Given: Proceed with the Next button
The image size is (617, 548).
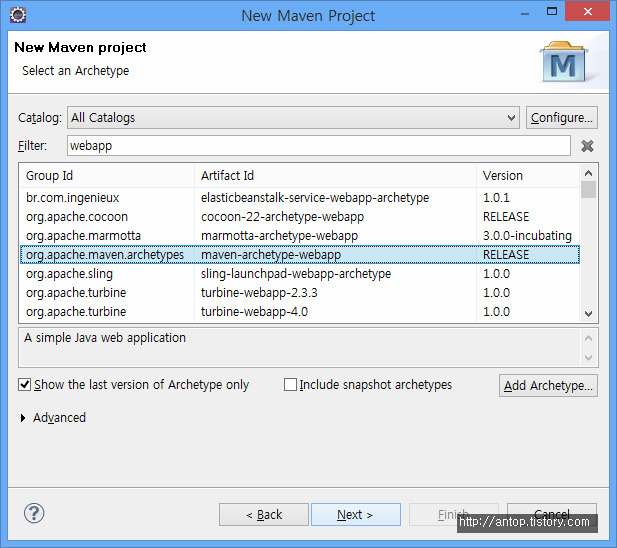Looking at the screenshot, I should (356, 514).
